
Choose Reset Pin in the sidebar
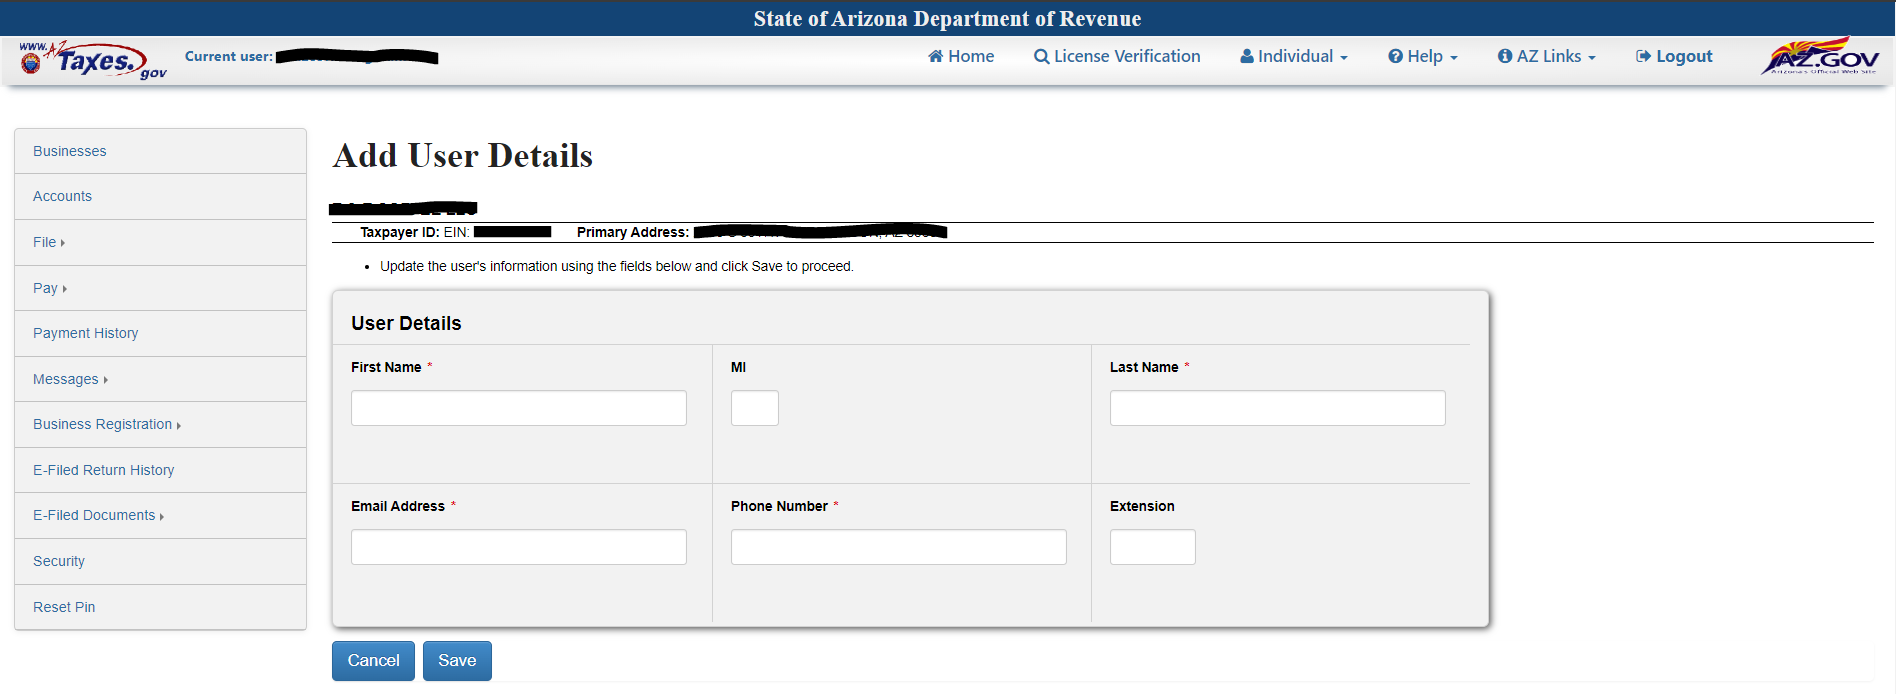pos(160,607)
